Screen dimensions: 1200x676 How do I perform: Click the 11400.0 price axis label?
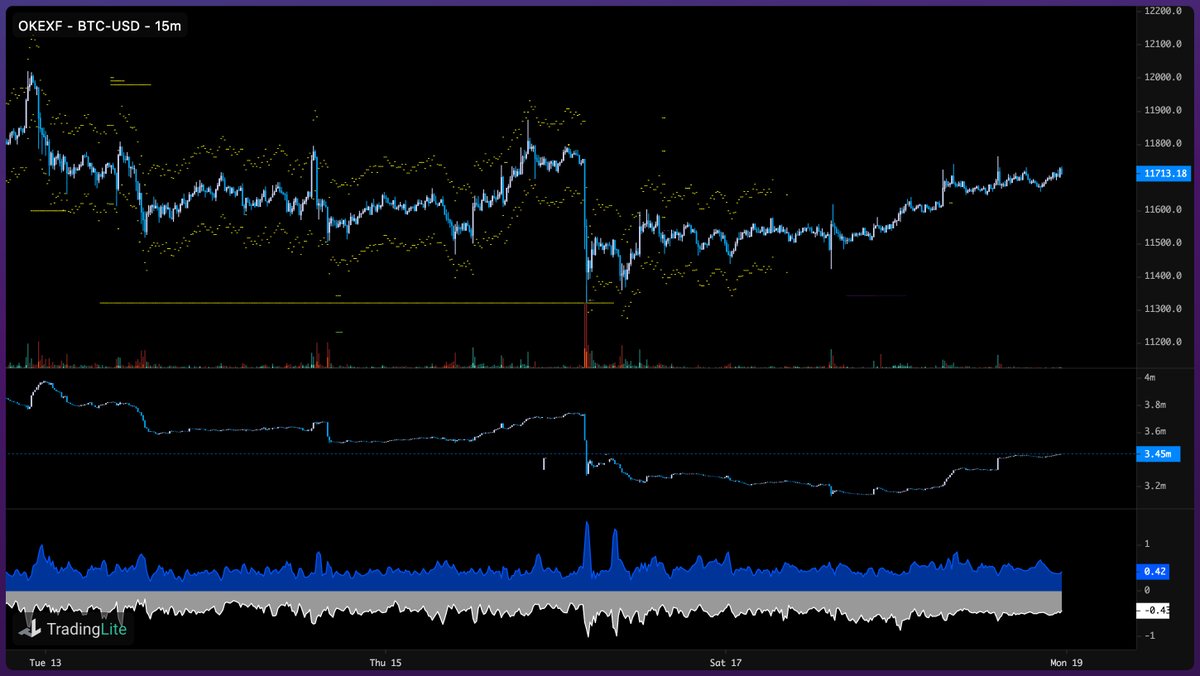[1163, 276]
